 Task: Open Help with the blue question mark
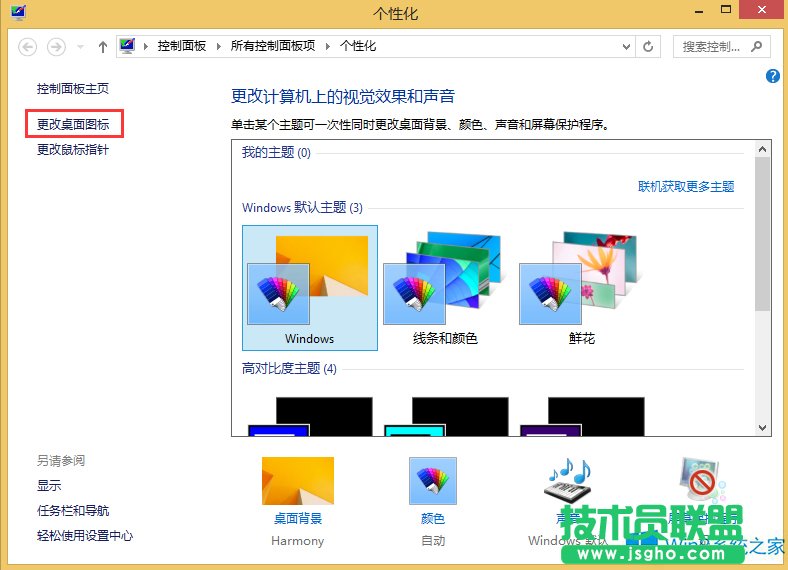coord(773,76)
